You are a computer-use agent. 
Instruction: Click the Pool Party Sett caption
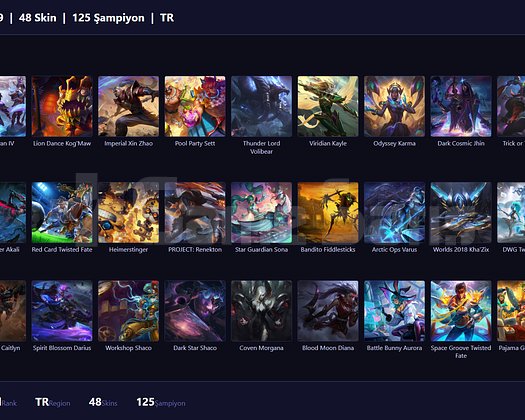click(195, 144)
